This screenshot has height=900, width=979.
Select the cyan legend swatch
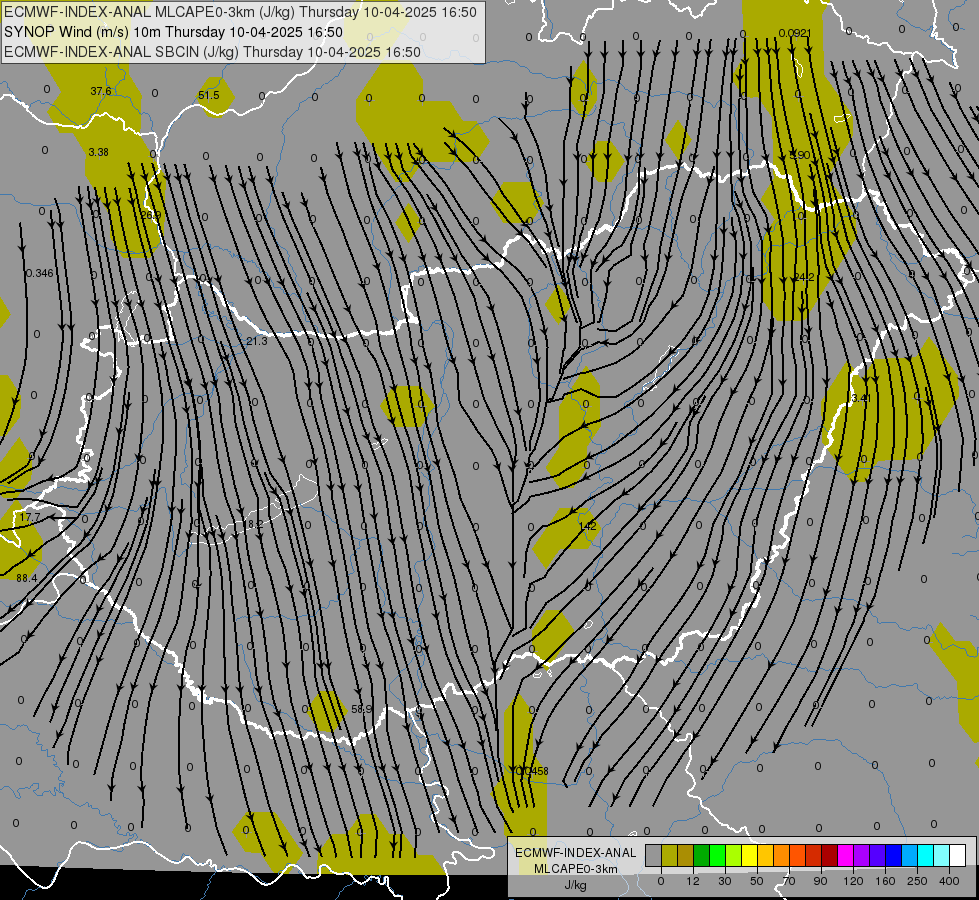pos(926,856)
